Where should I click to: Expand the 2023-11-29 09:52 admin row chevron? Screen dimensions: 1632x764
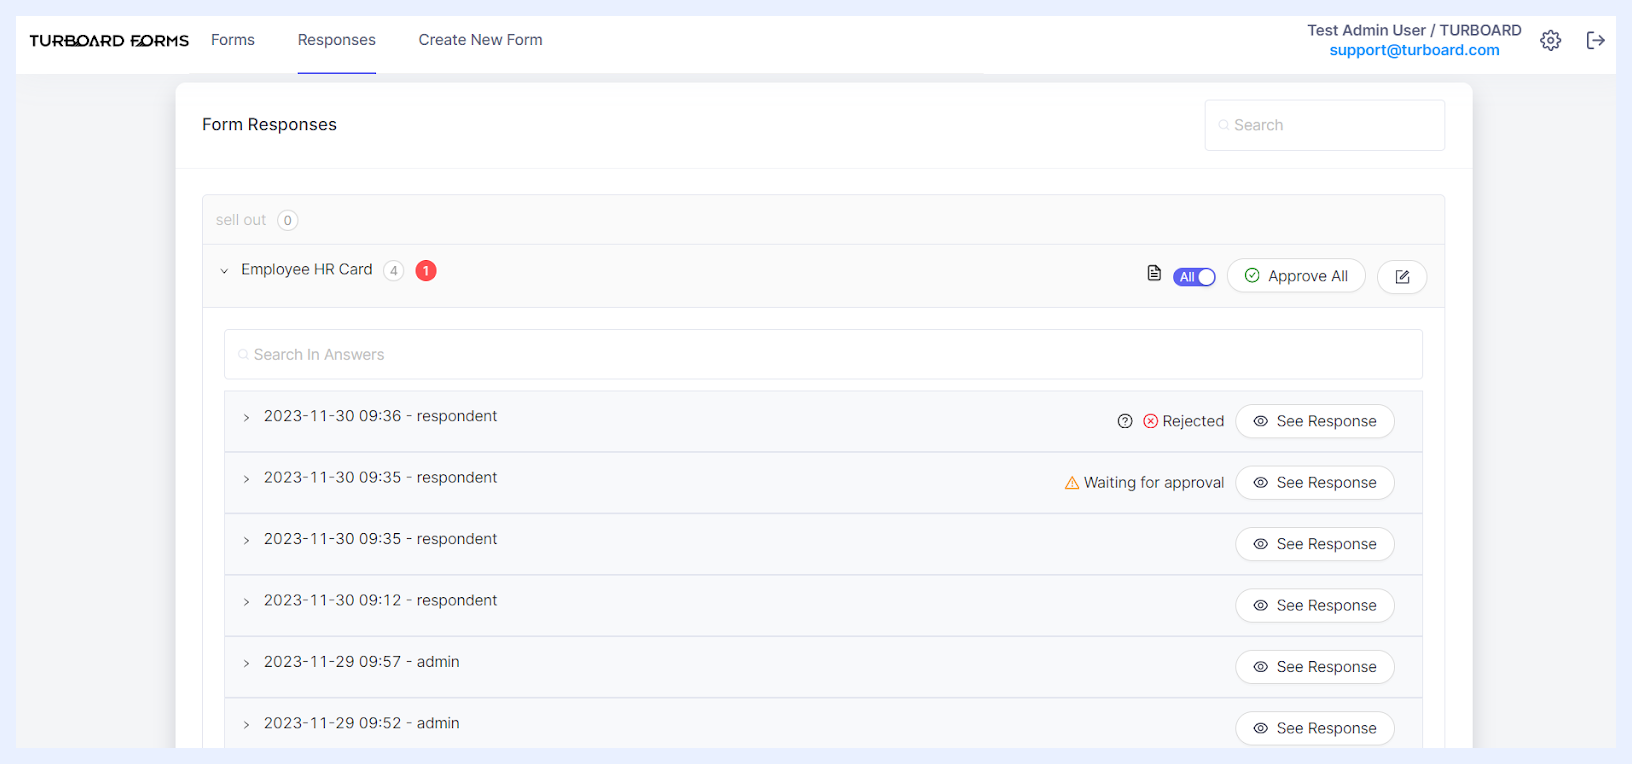246,725
